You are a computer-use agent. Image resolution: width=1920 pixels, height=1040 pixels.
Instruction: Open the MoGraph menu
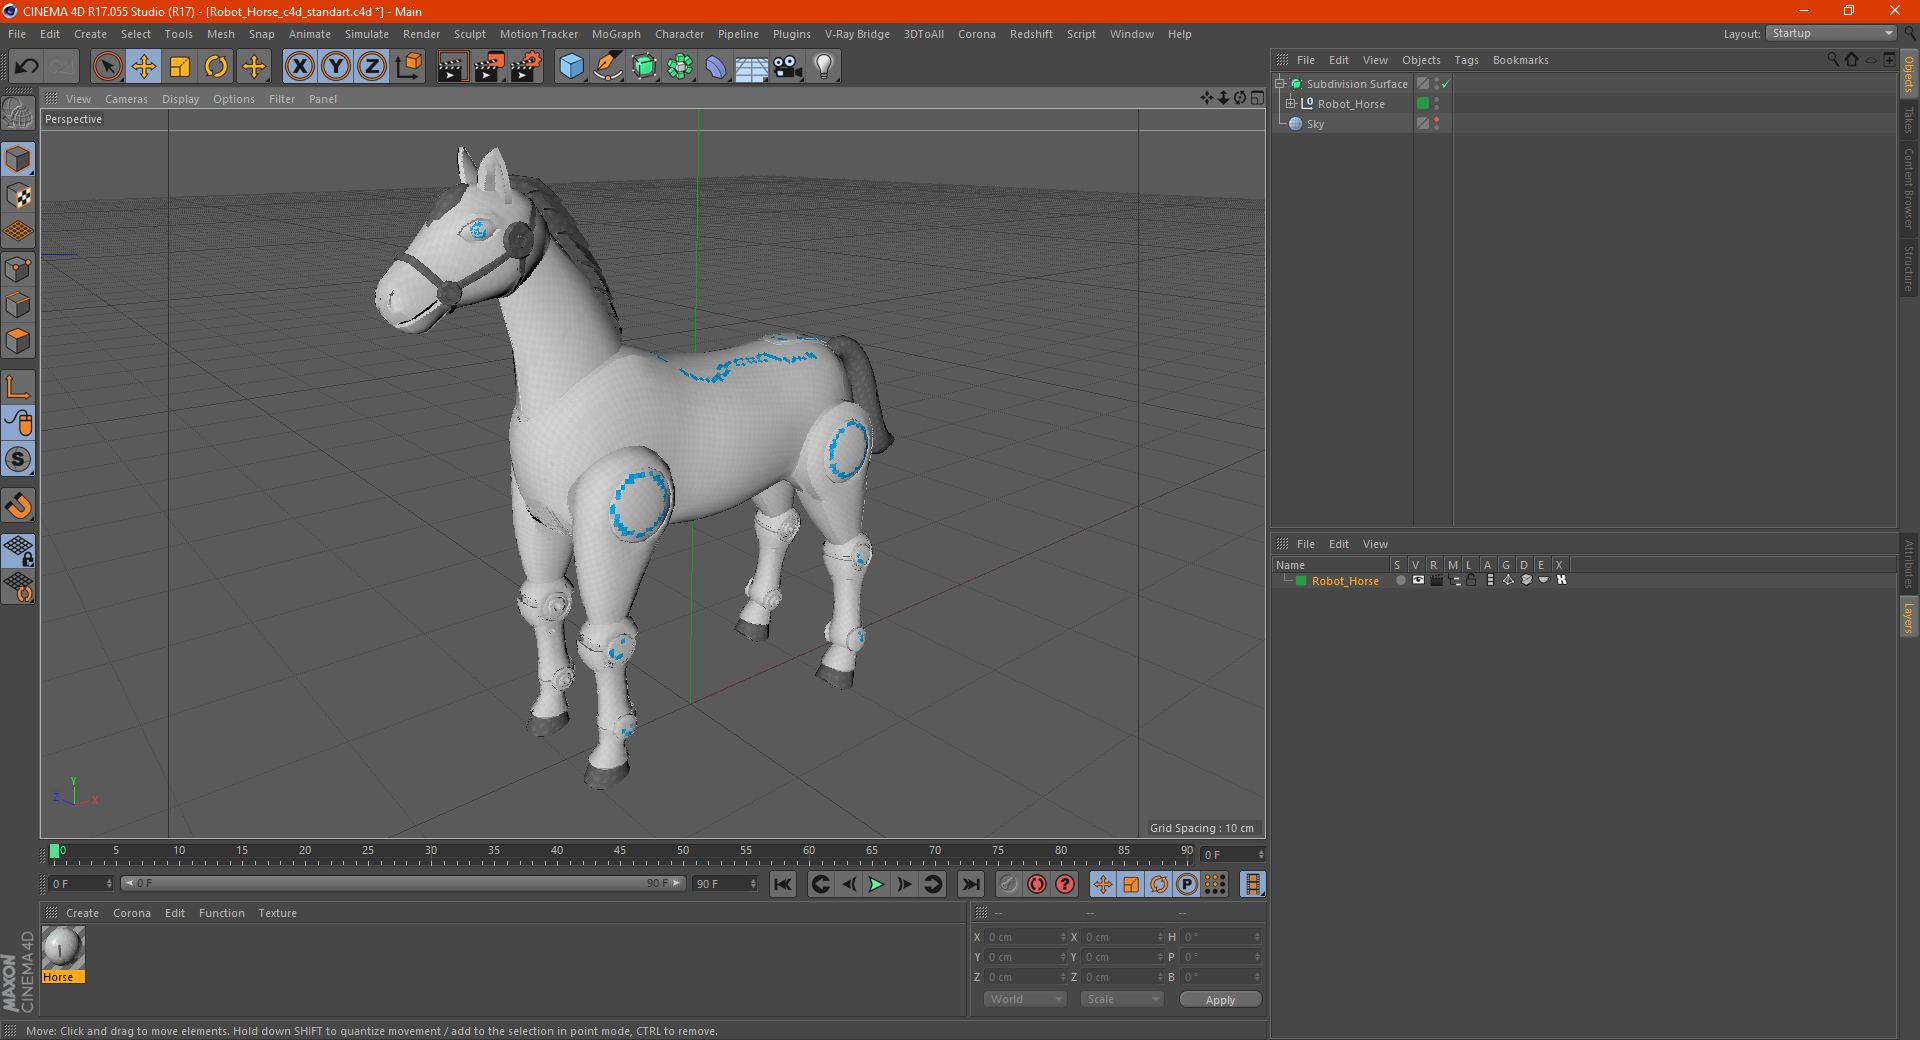(616, 34)
